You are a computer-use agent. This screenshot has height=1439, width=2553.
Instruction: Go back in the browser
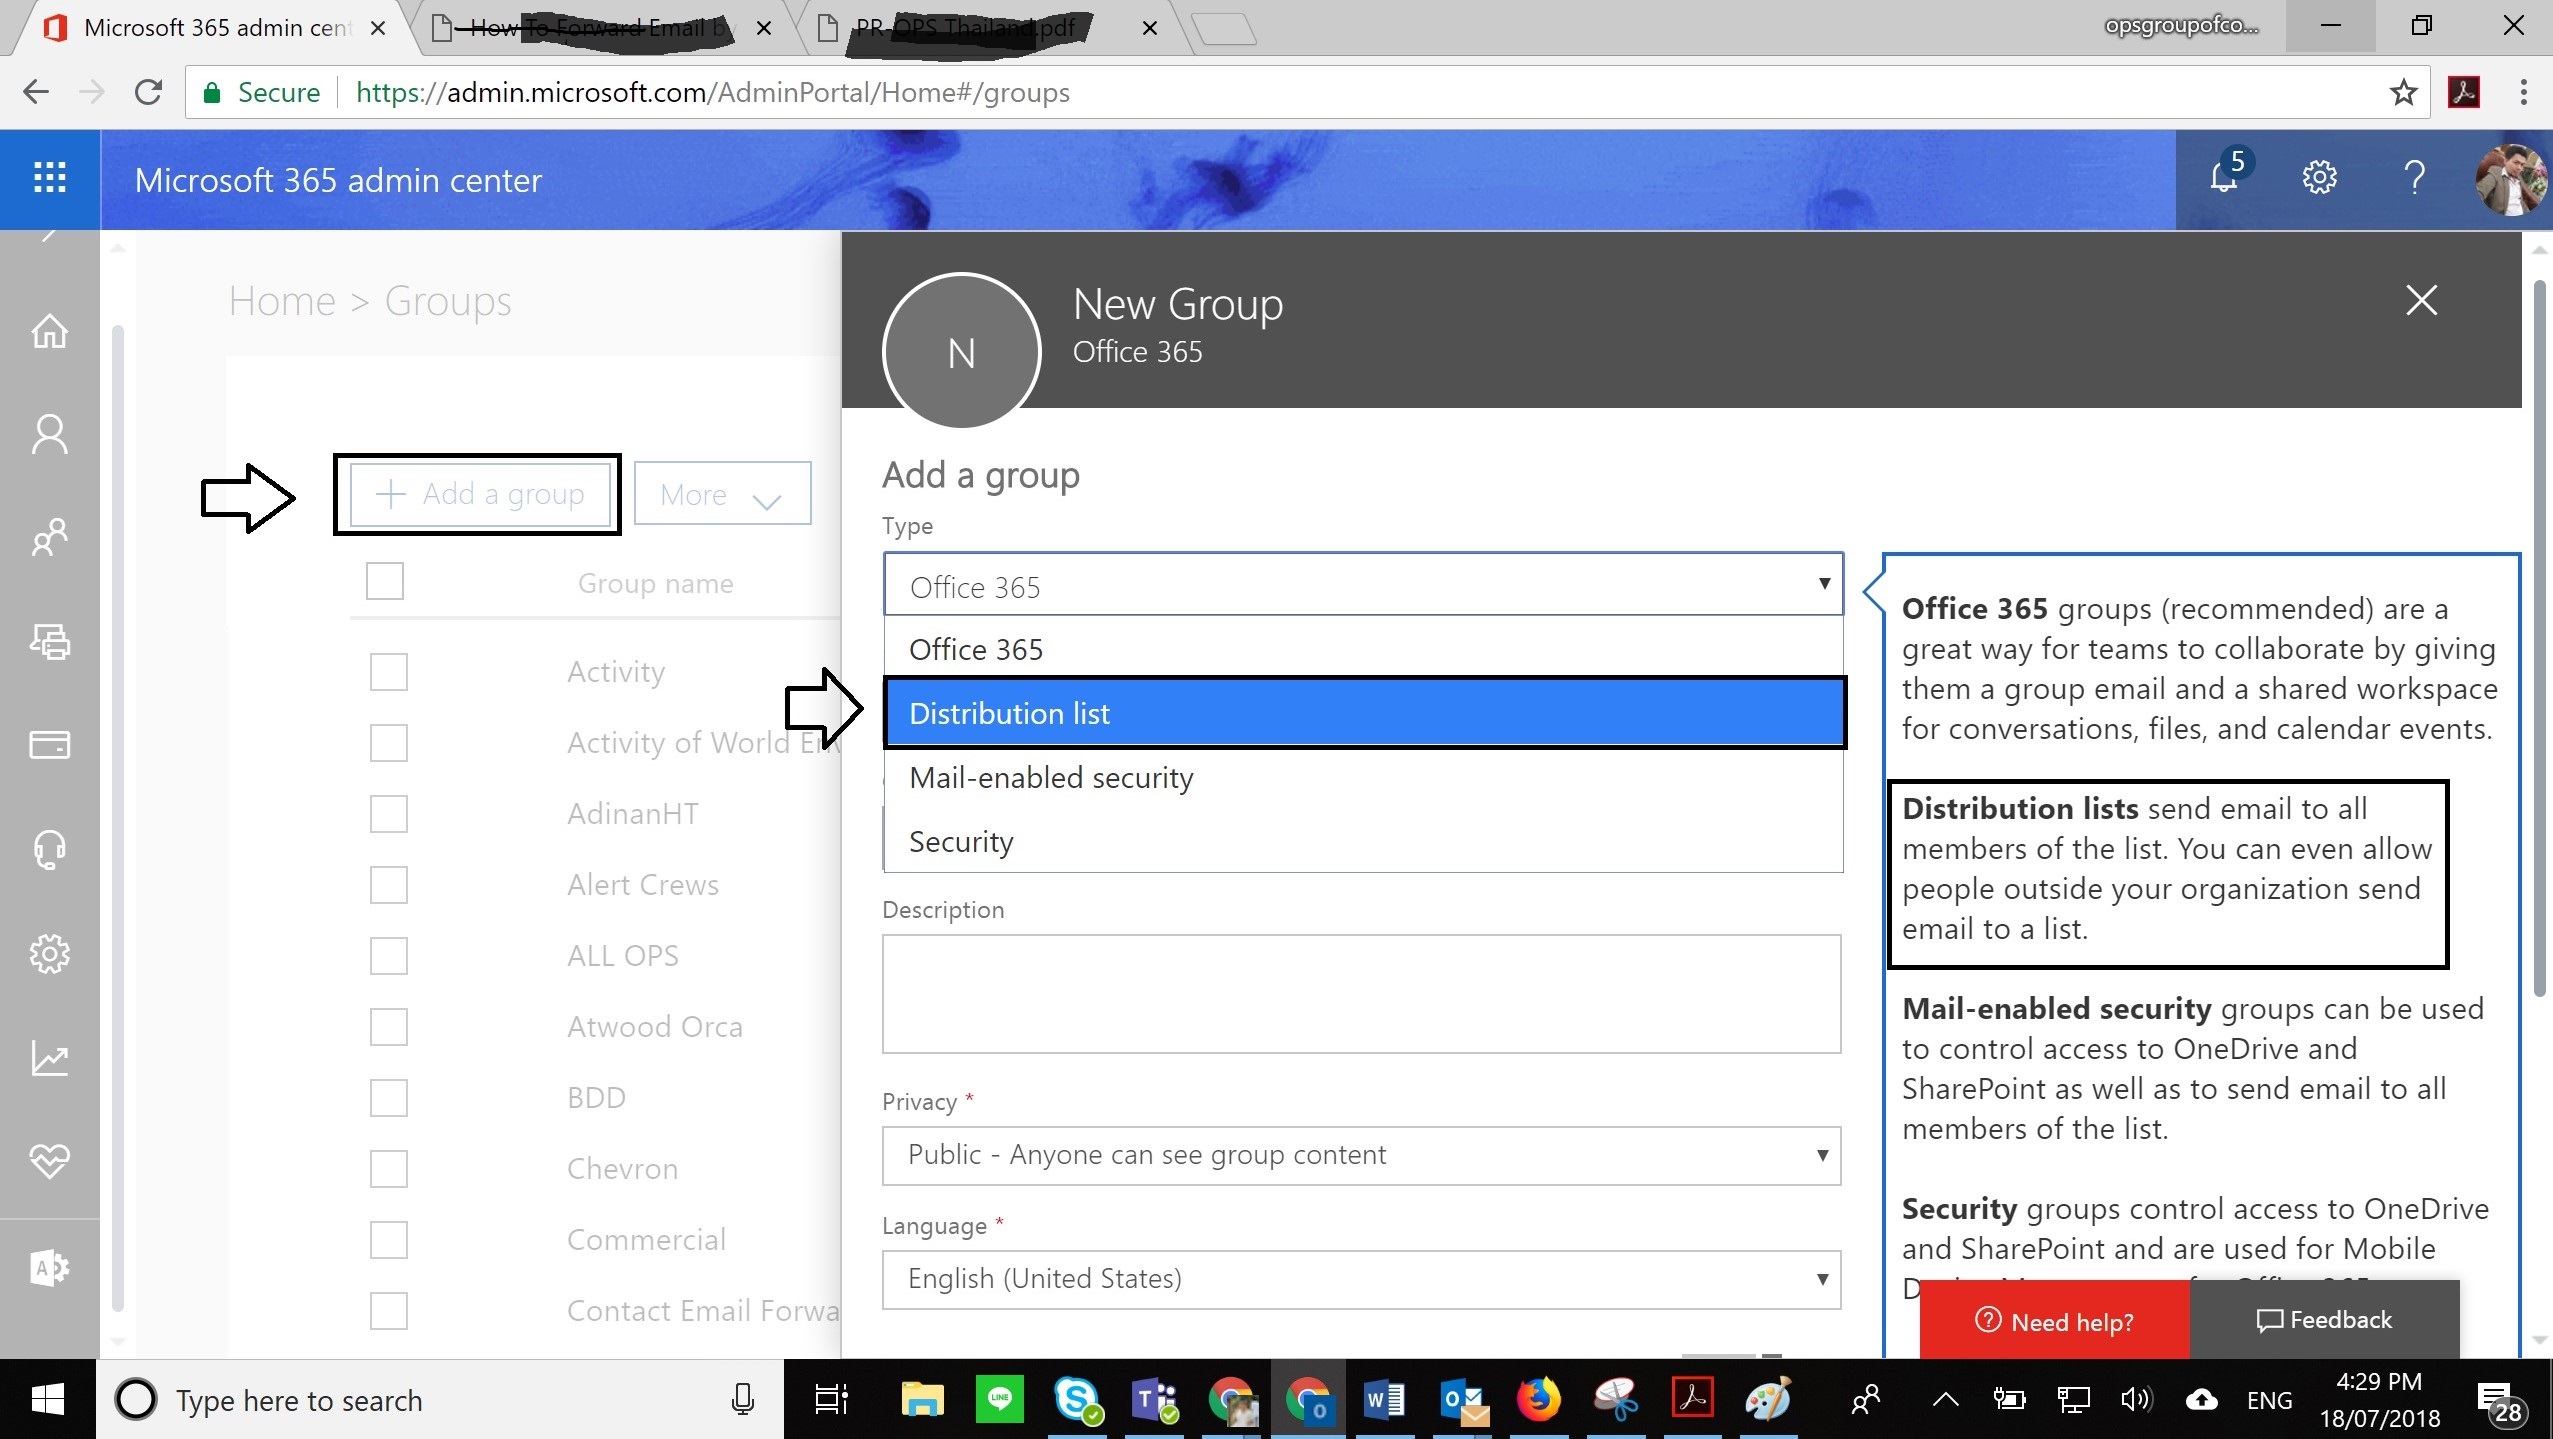pos(36,92)
